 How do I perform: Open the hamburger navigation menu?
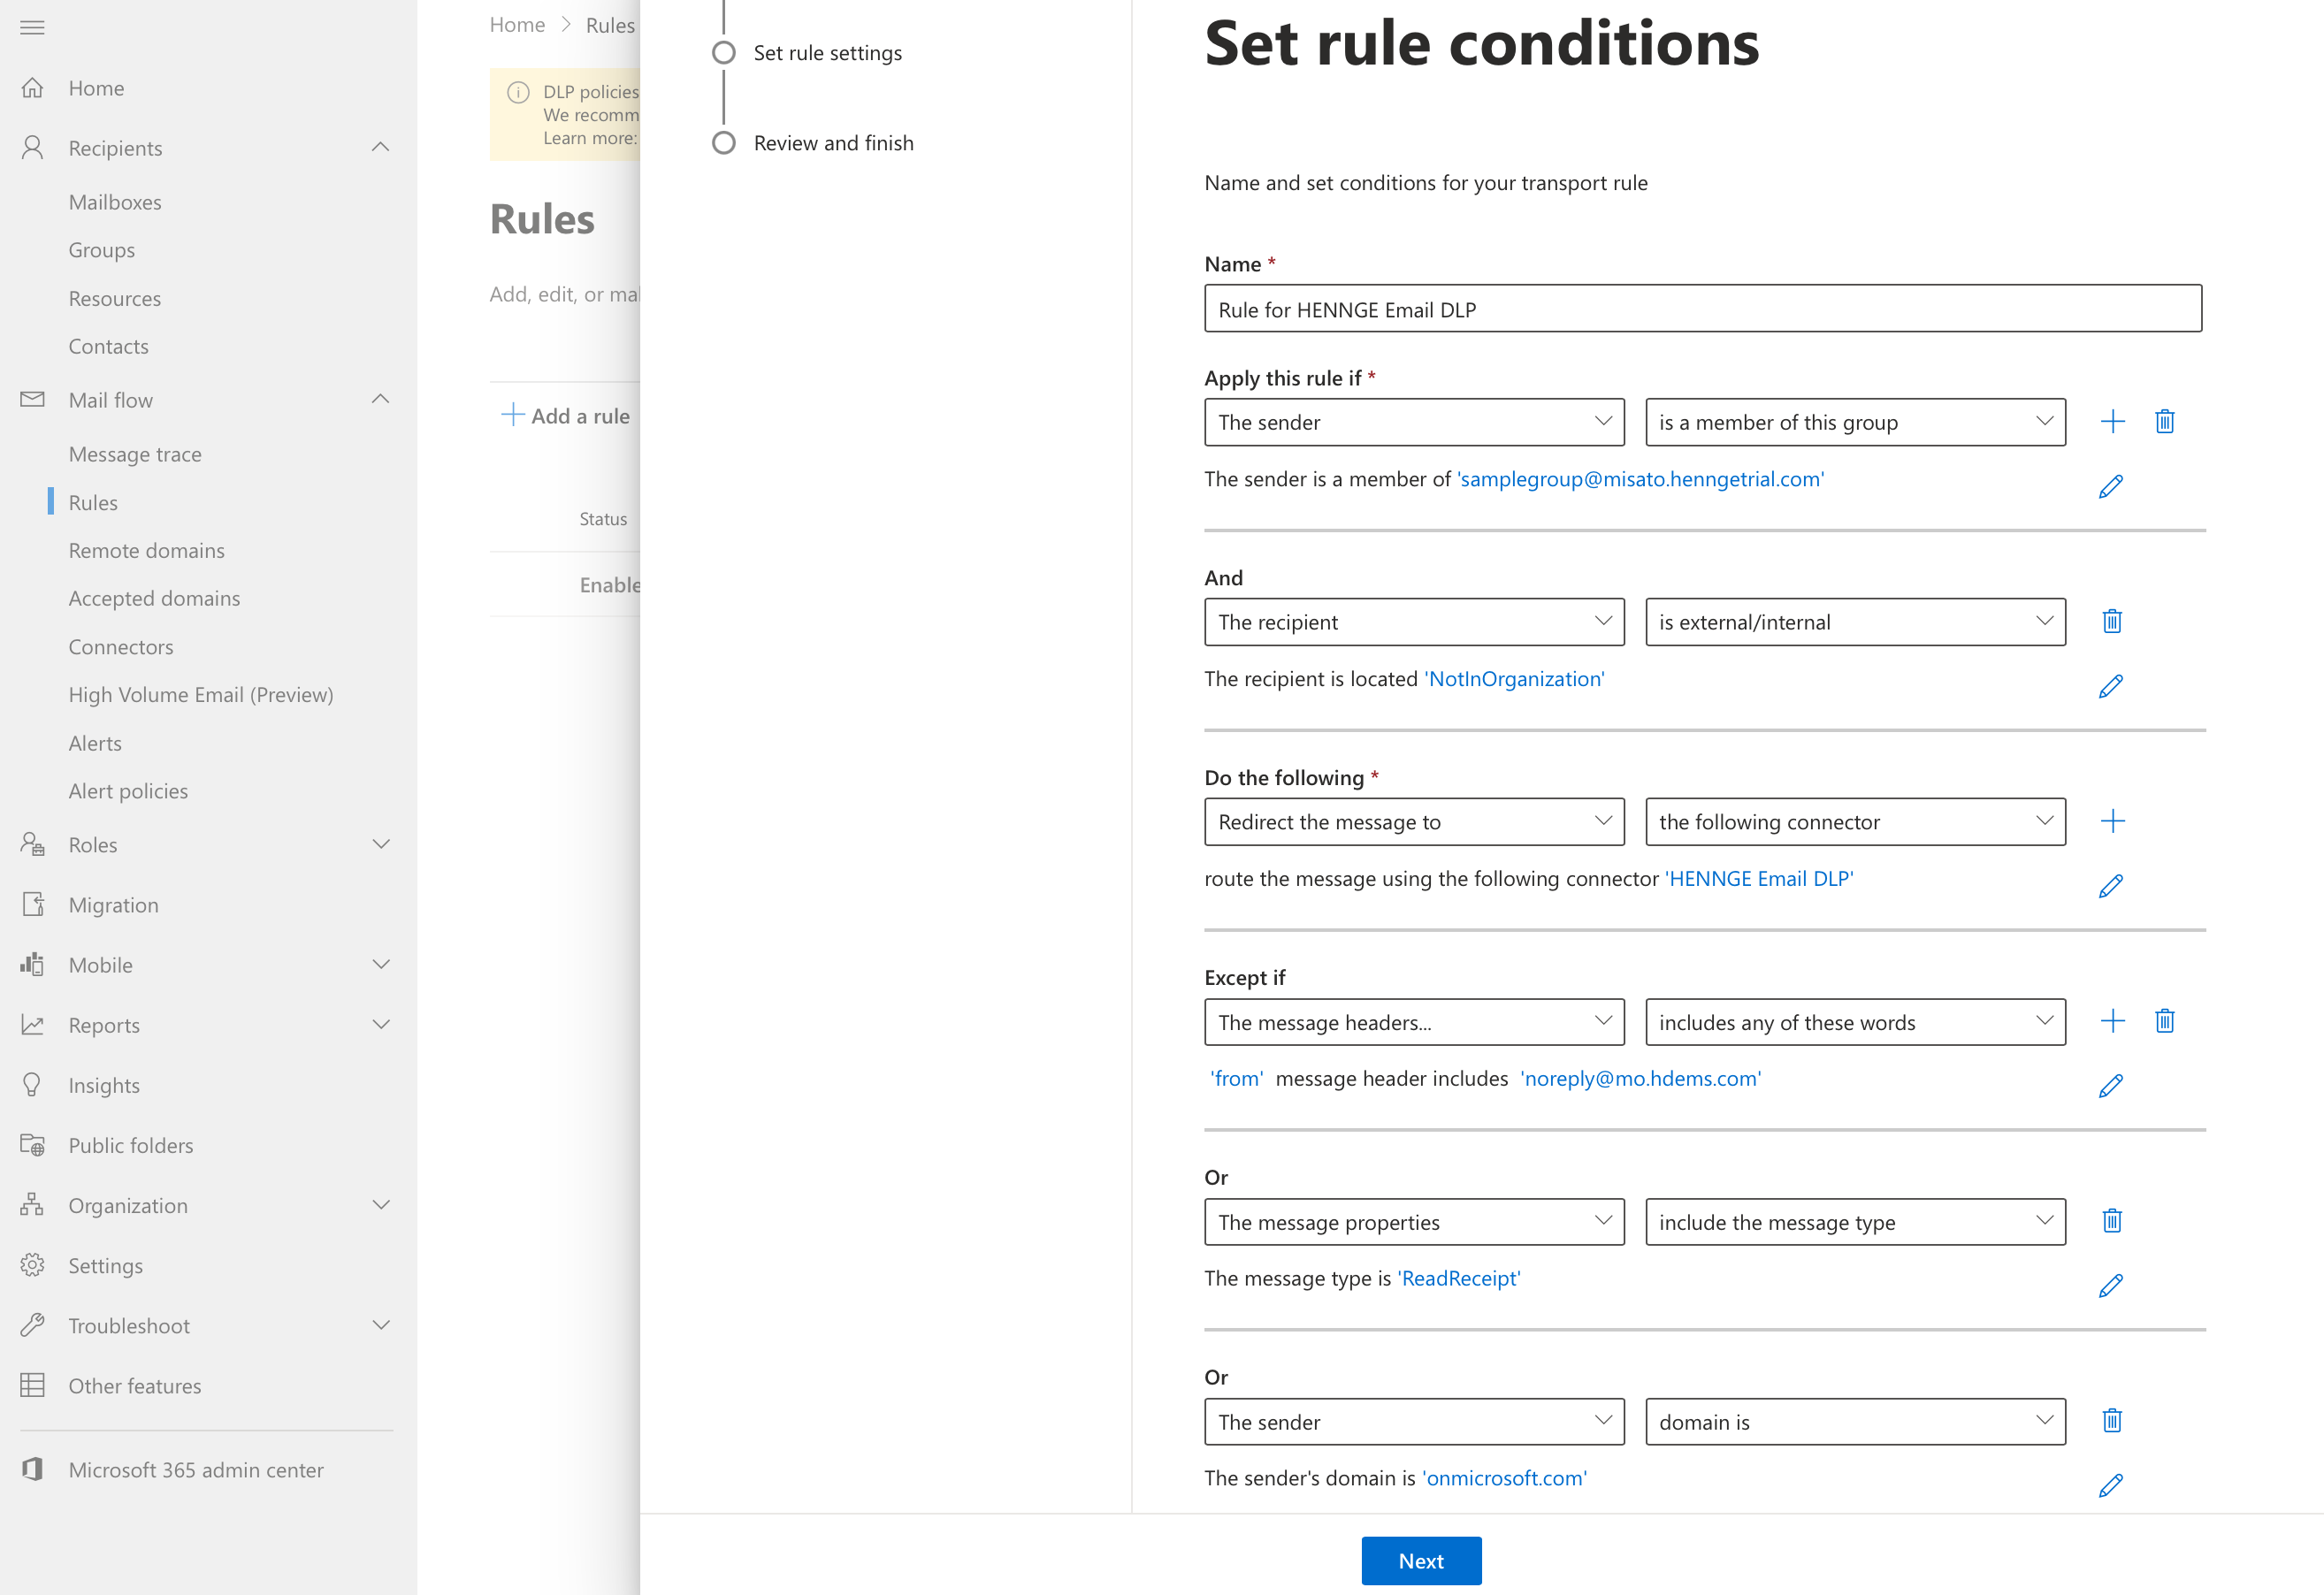[32, 27]
